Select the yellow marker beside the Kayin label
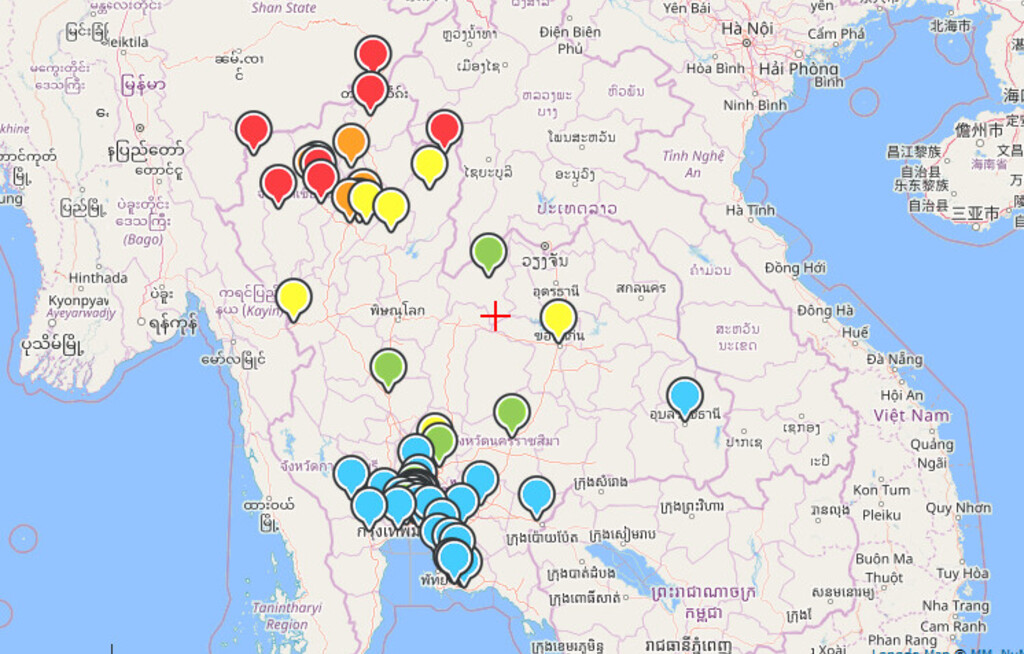The image size is (1024, 654). point(294,298)
